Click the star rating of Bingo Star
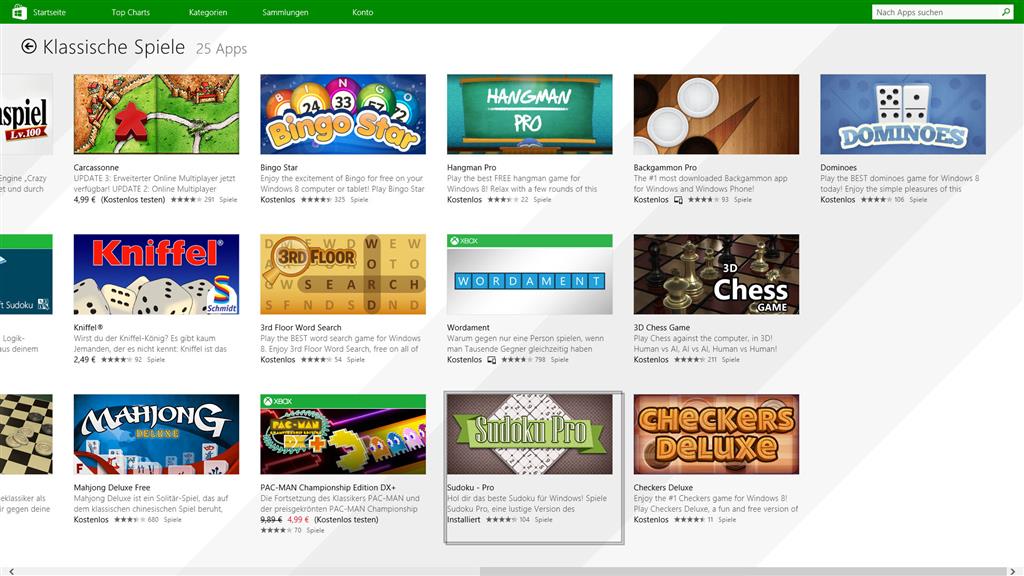 [315, 200]
